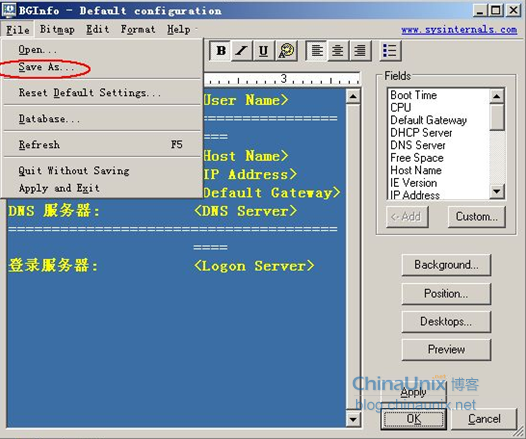
Task: Open the Format menu
Action: pos(138,30)
